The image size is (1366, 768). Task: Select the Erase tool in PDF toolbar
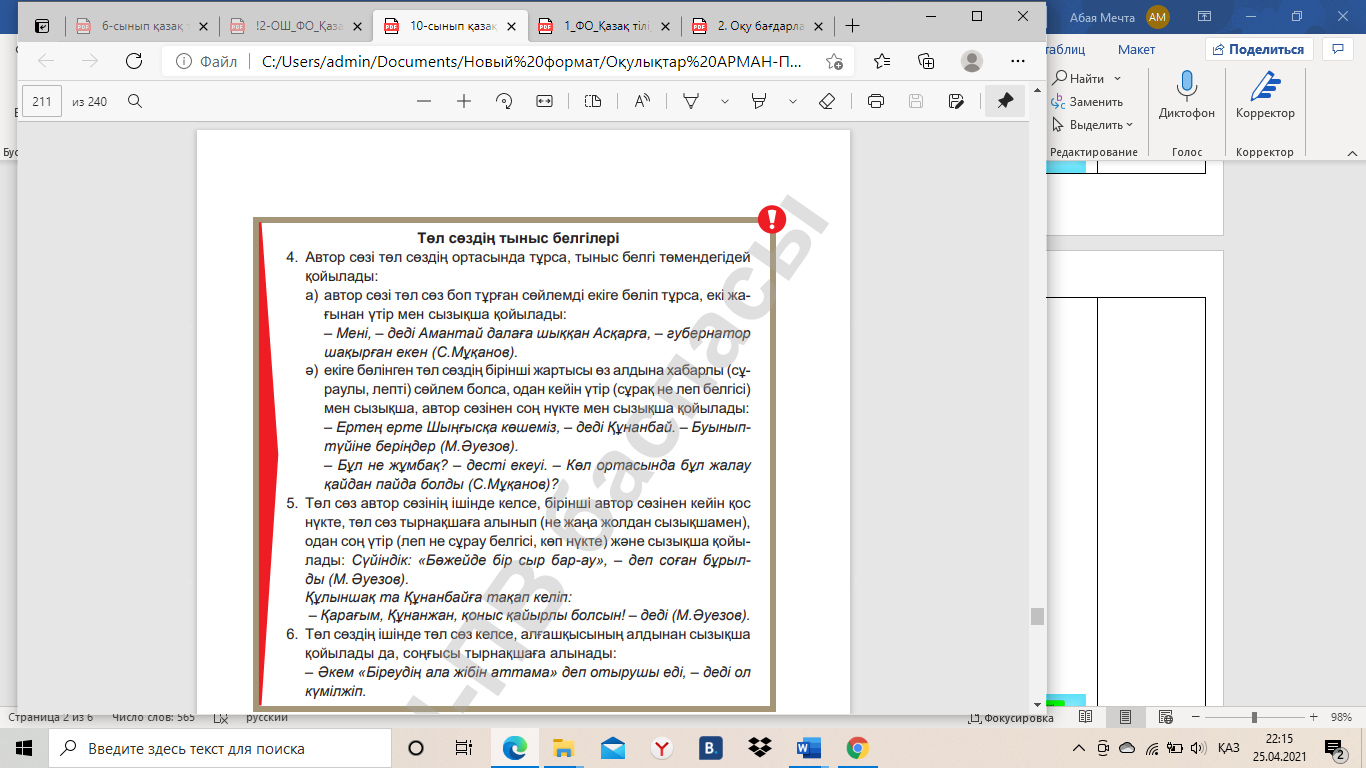[x=826, y=101]
